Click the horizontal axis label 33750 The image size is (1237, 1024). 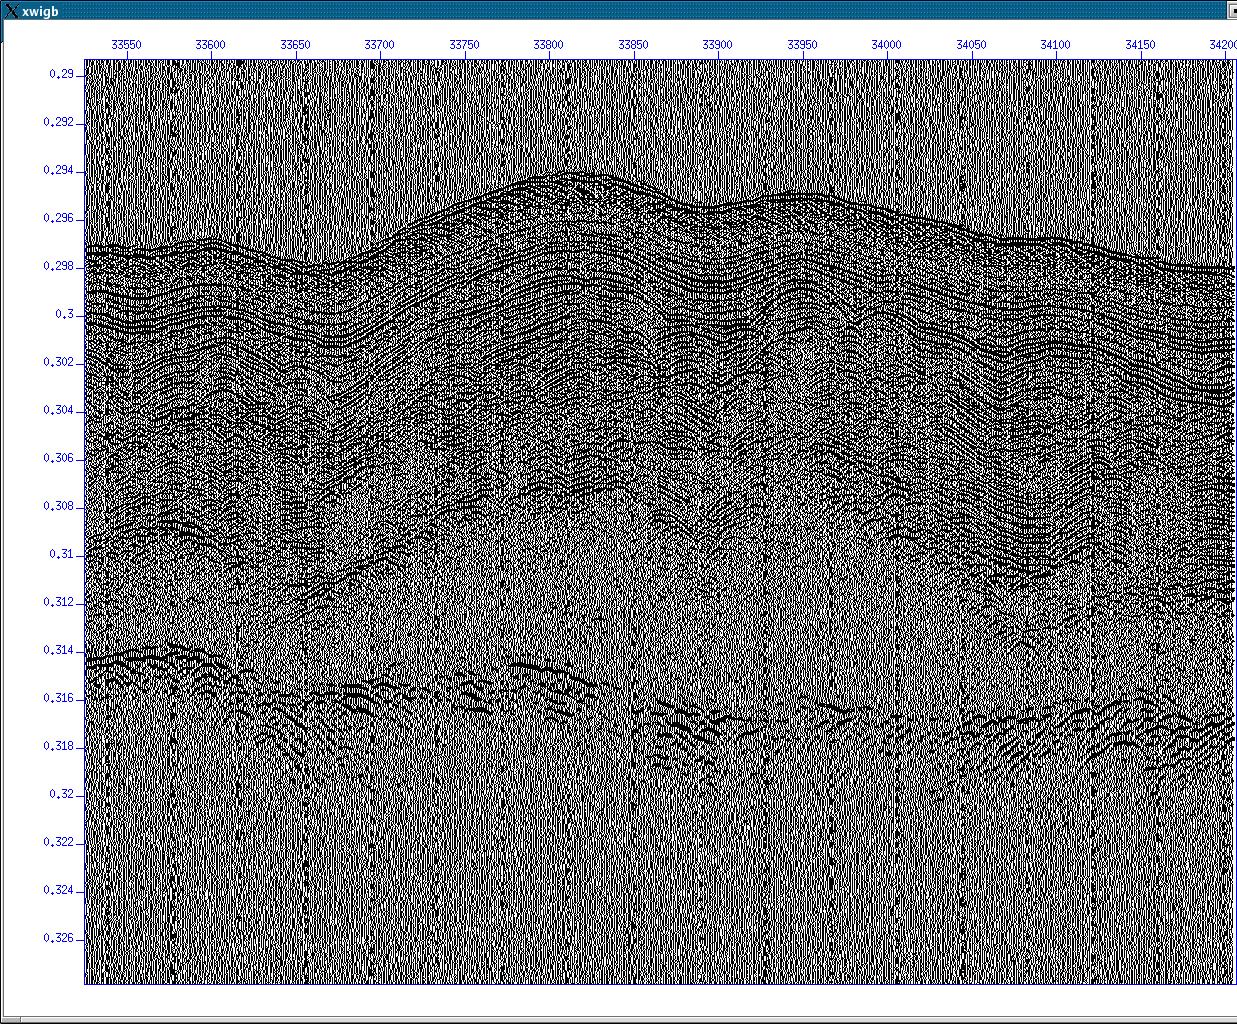[464, 45]
